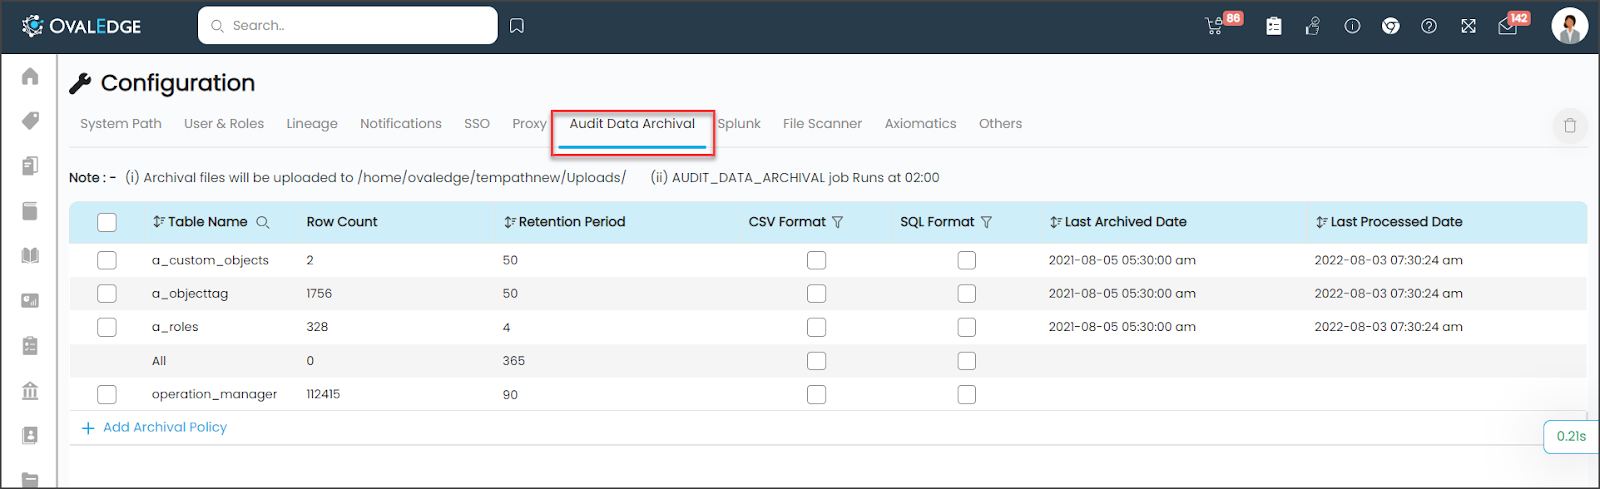Toggle the select-all header checkbox
The height and width of the screenshot is (489, 1600).
tap(107, 222)
